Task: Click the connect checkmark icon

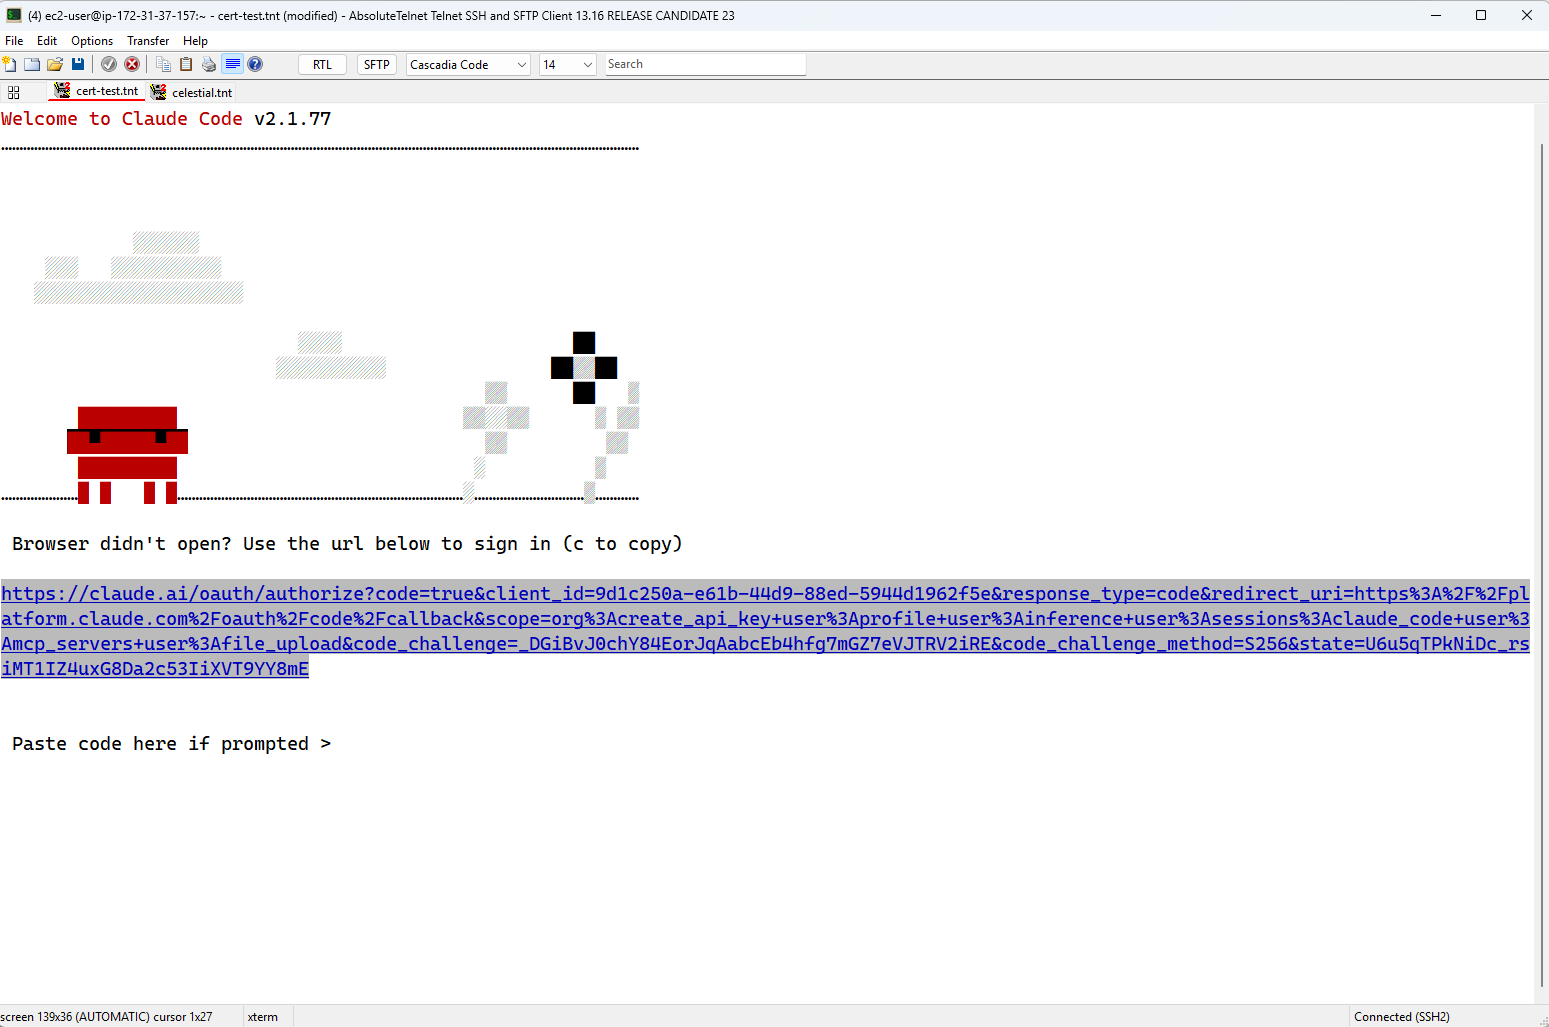Action: tap(109, 64)
